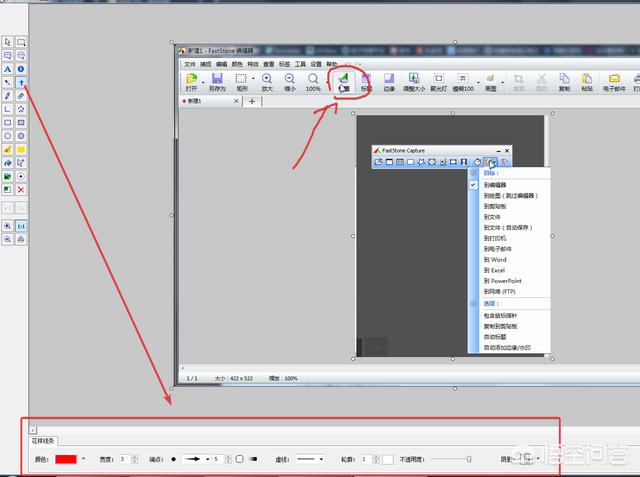The height and width of the screenshot is (477, 640).
Task: Toggle 包含鼠标指针 option in menu
Action: click(503, 315)
